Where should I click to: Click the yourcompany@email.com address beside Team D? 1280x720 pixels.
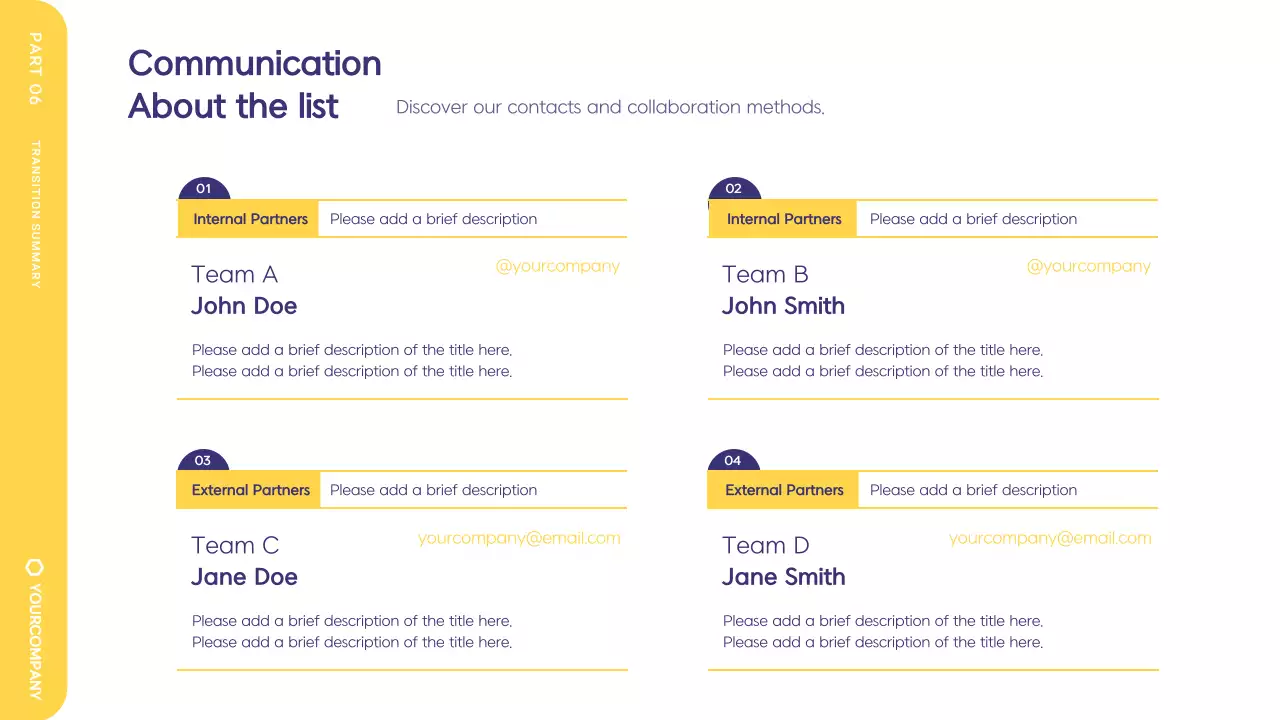pyautogui.click(x=1050, y=538)
